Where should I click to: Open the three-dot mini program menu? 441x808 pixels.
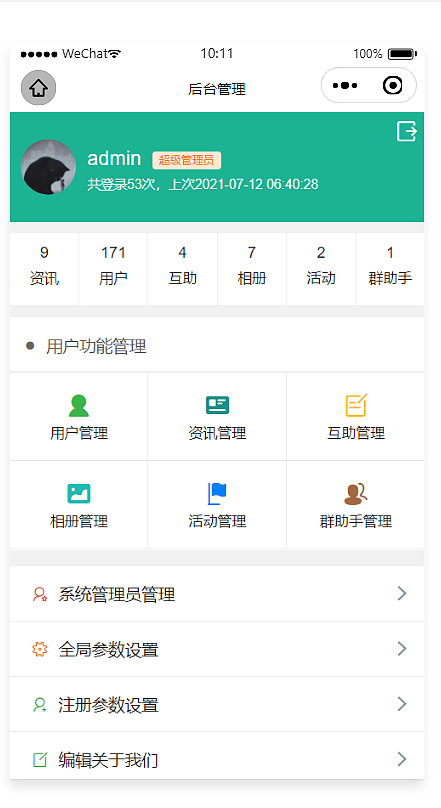point(345,86)
